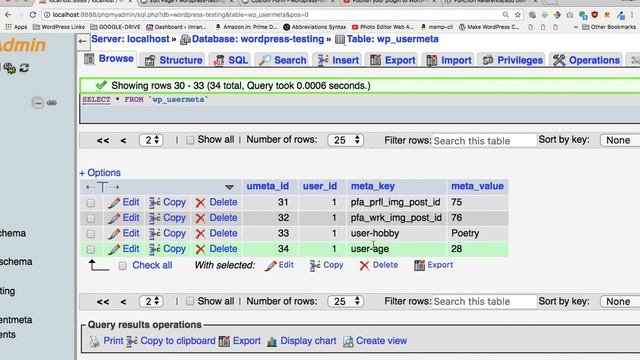The width and height of the screenshot is (640, 360).
Task: Tick the checkbox for row 31
Action: [91, 202]
